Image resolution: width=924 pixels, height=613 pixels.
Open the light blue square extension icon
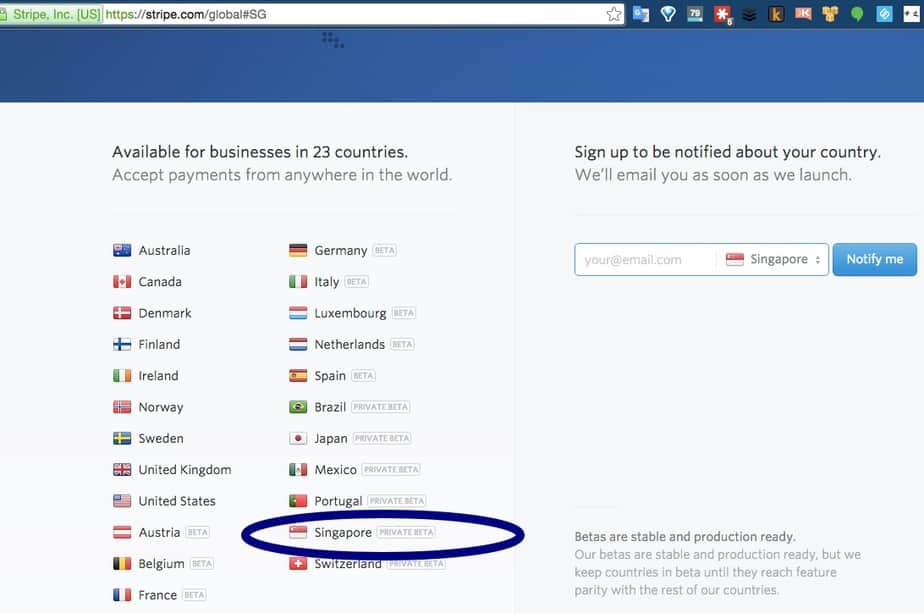[884, 14]
